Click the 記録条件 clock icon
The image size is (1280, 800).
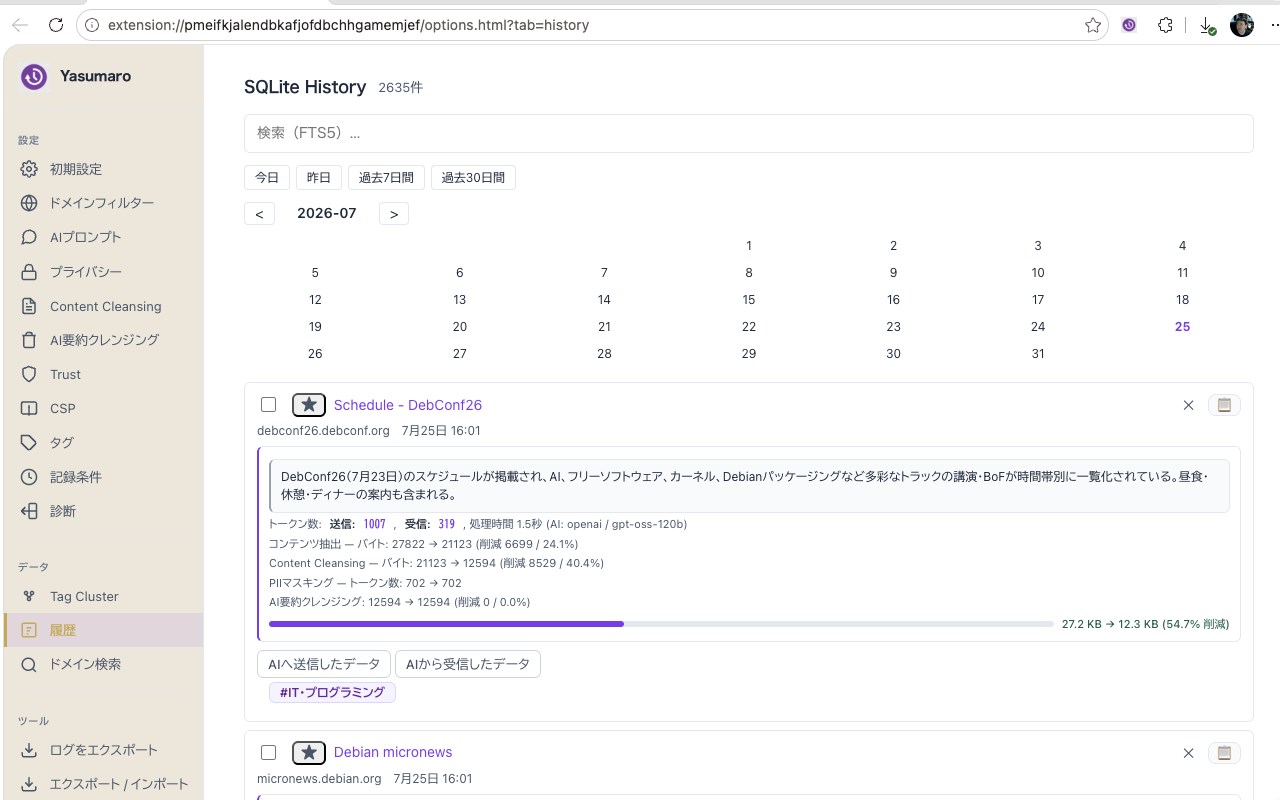(x=29, y=477)
